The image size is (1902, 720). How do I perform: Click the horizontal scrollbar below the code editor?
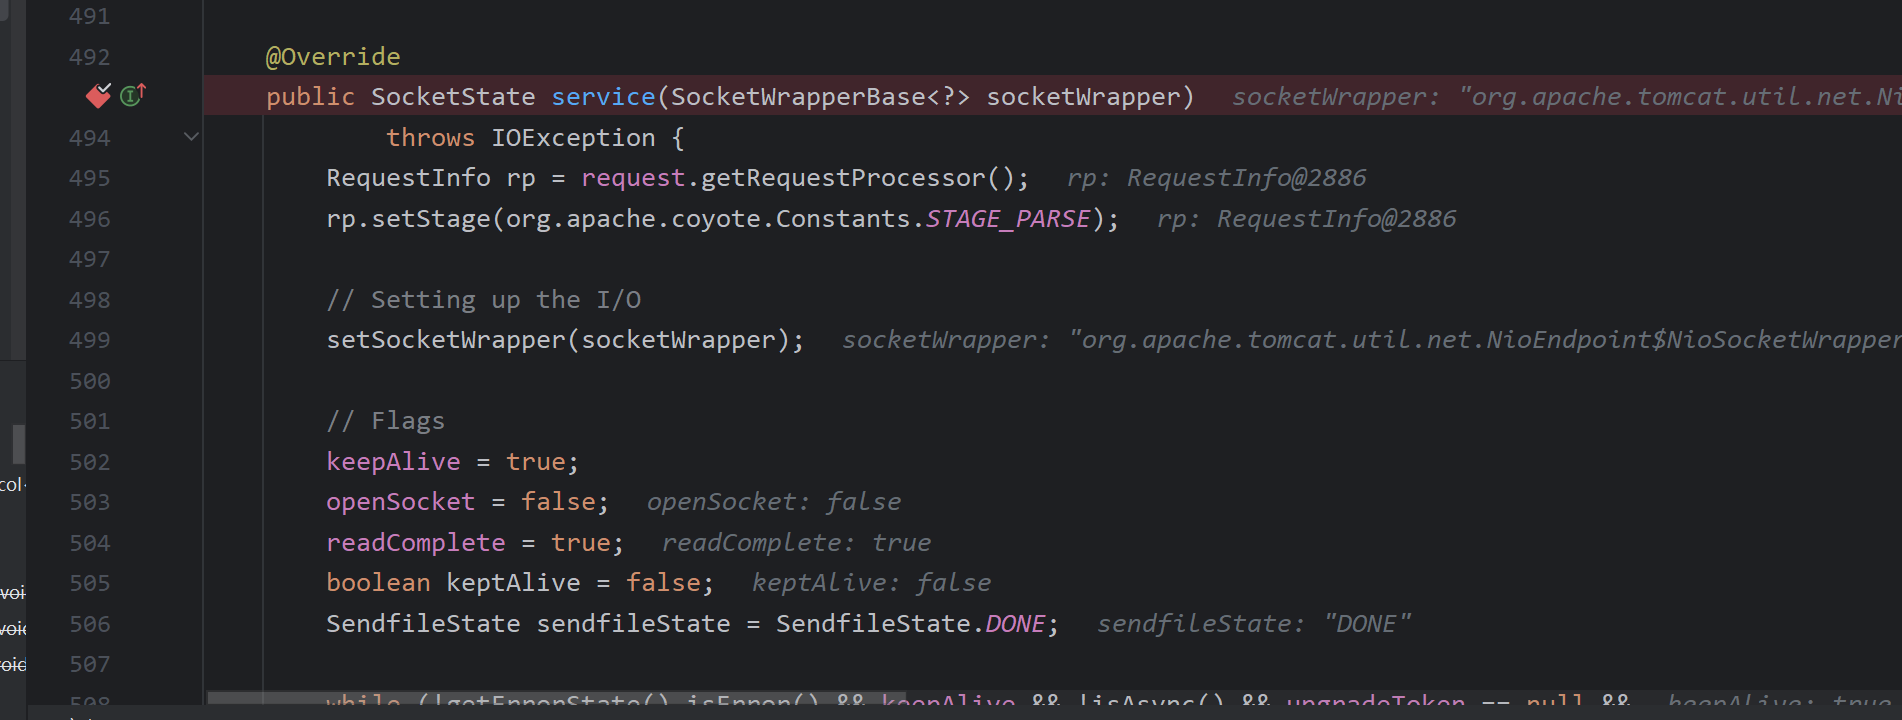(x=556, y=697)
